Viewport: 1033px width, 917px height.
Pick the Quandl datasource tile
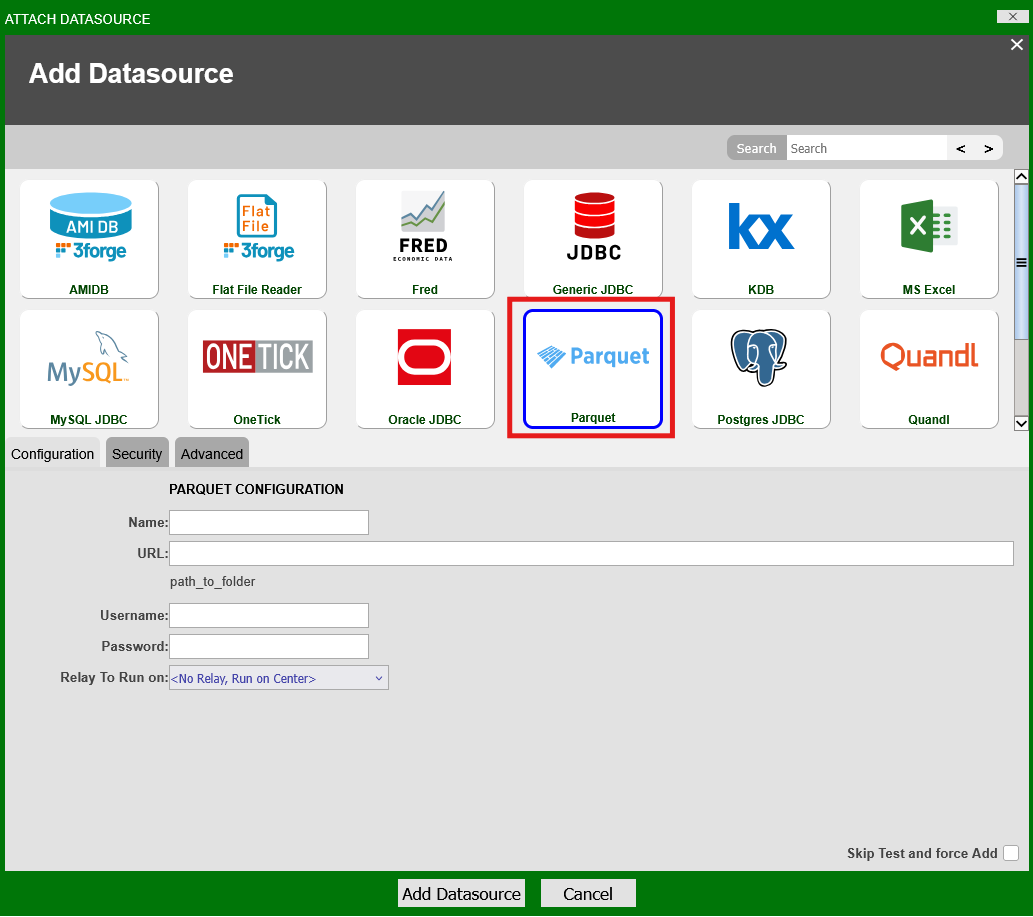929,369
